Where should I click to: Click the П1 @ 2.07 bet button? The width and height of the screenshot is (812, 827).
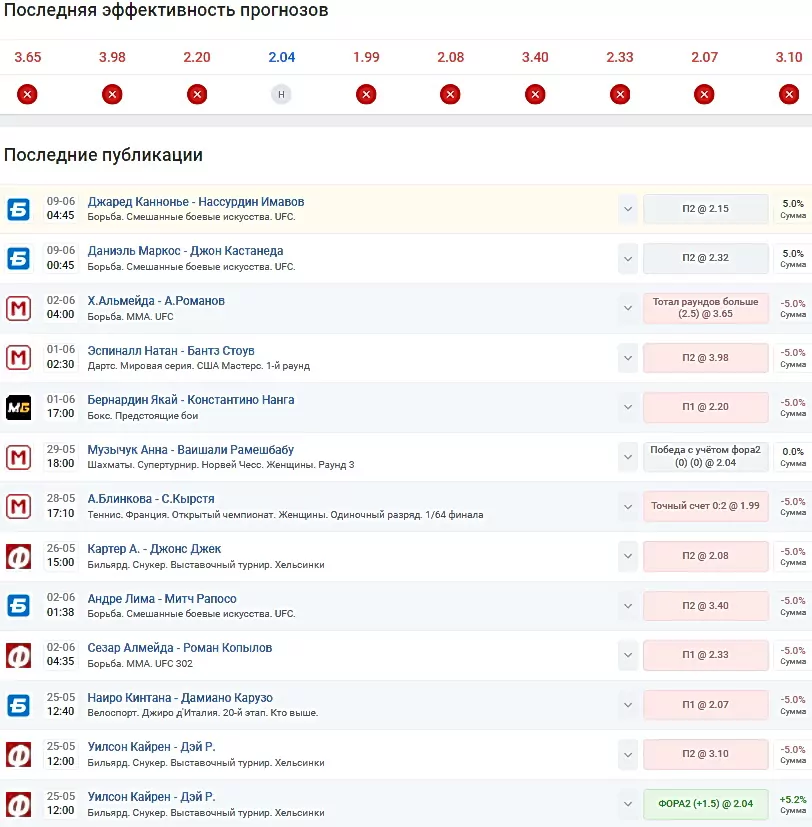click(x=705, y=705)
